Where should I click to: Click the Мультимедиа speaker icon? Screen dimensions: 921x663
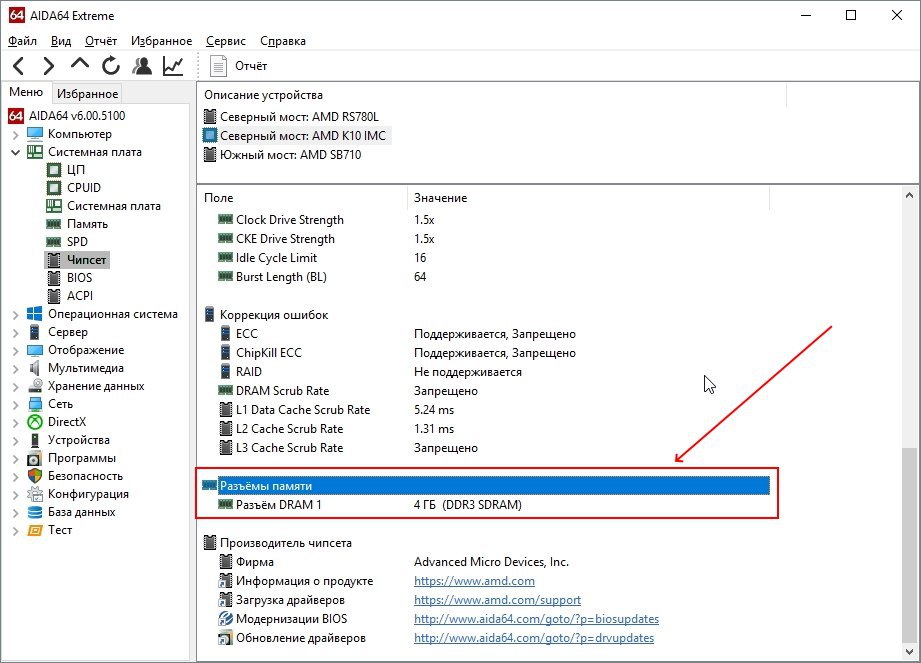click(x=35, y=368)
